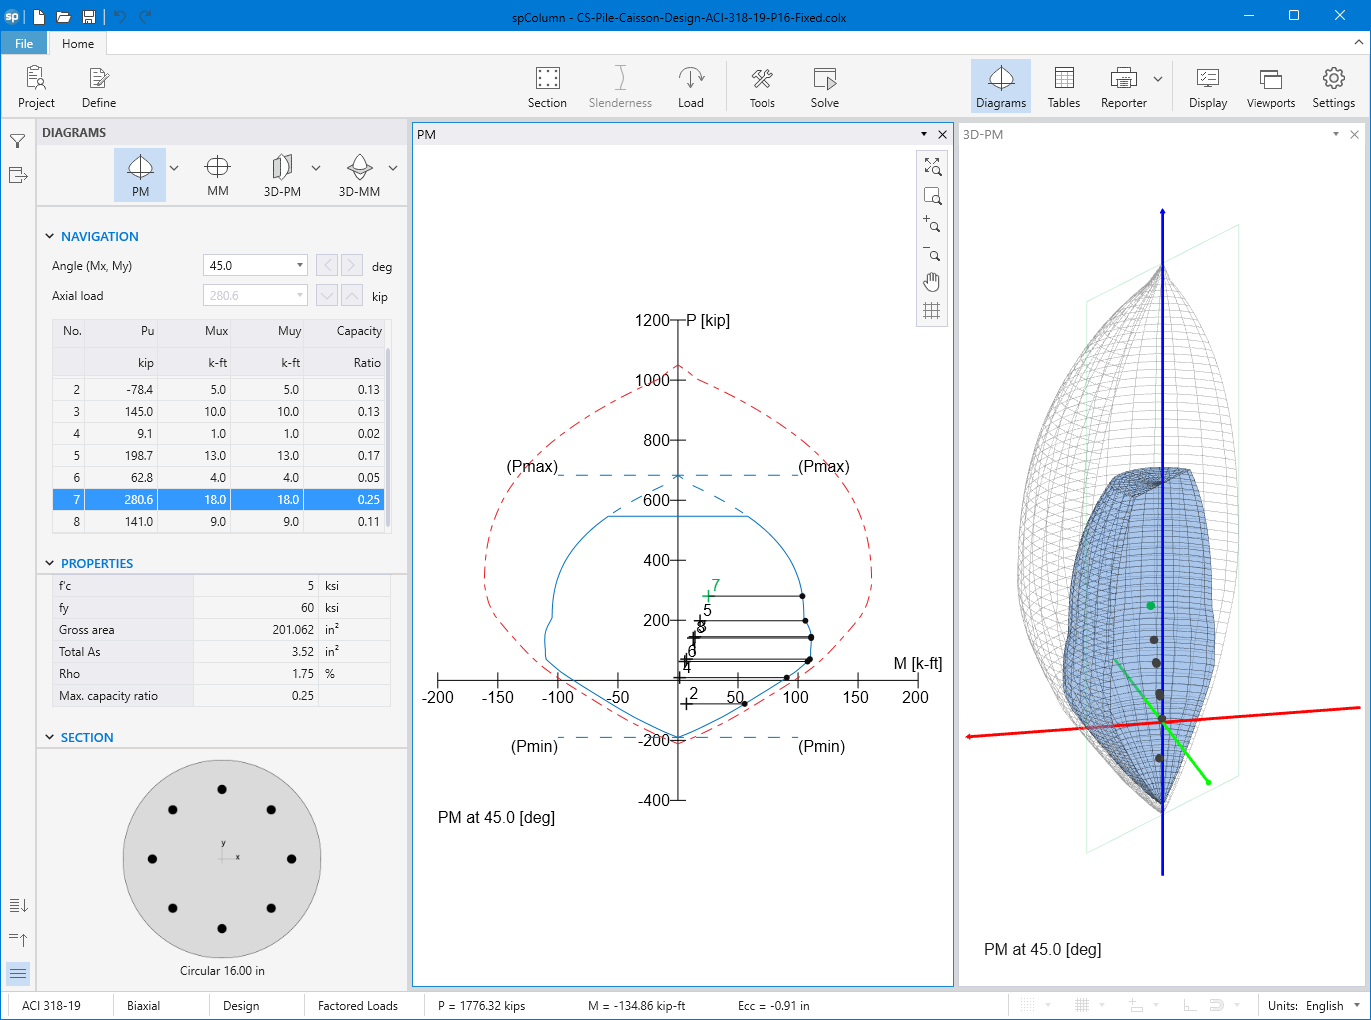This screenshot has height=1020, width=1371.
Task: Activate zoom to fit in PM viewport
Action: point(931,166)
